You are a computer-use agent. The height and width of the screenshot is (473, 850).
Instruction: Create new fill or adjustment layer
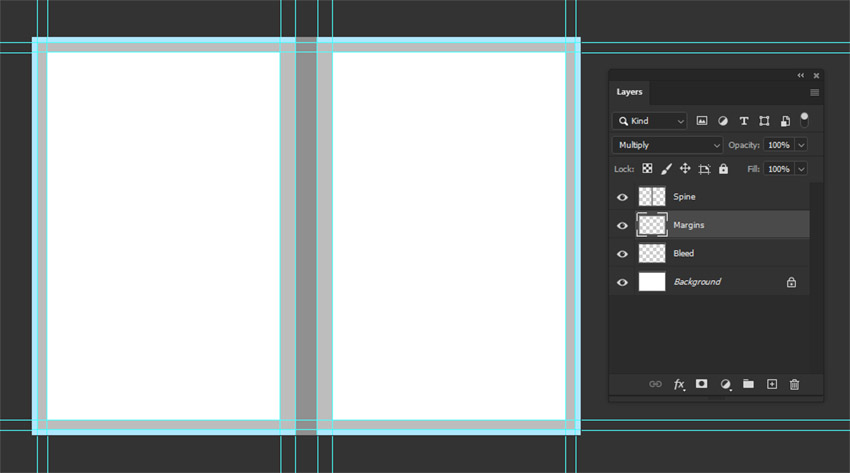(725, 385)
